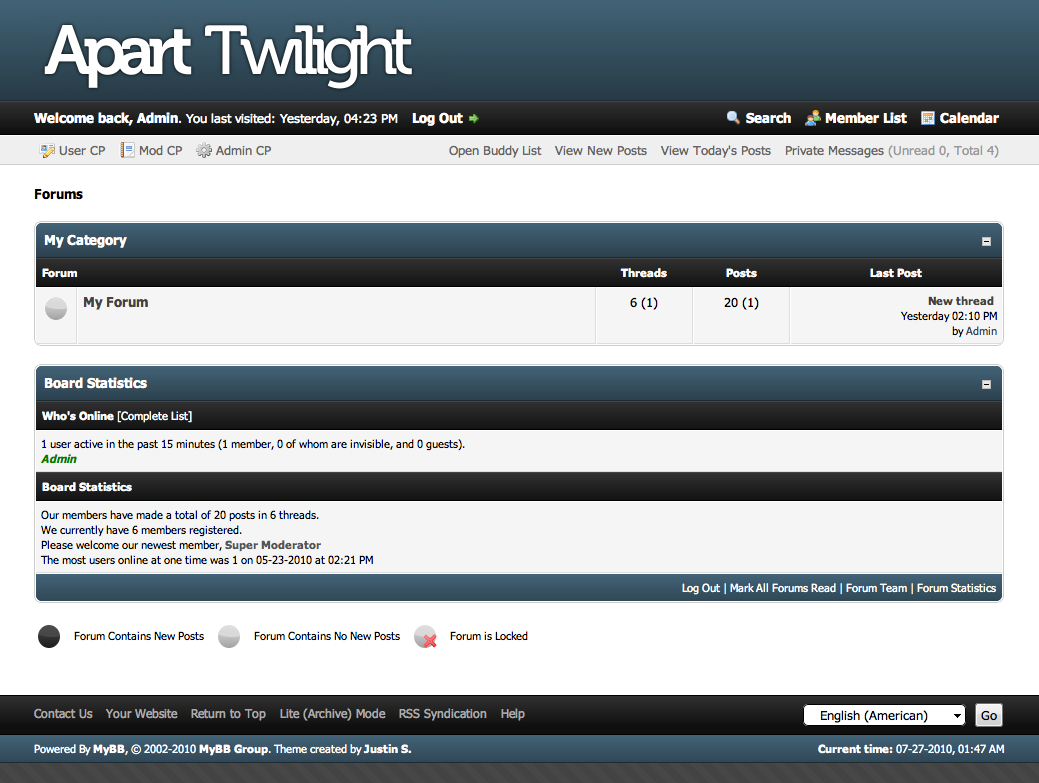Open the Forum Statistics link

[956, 588]
